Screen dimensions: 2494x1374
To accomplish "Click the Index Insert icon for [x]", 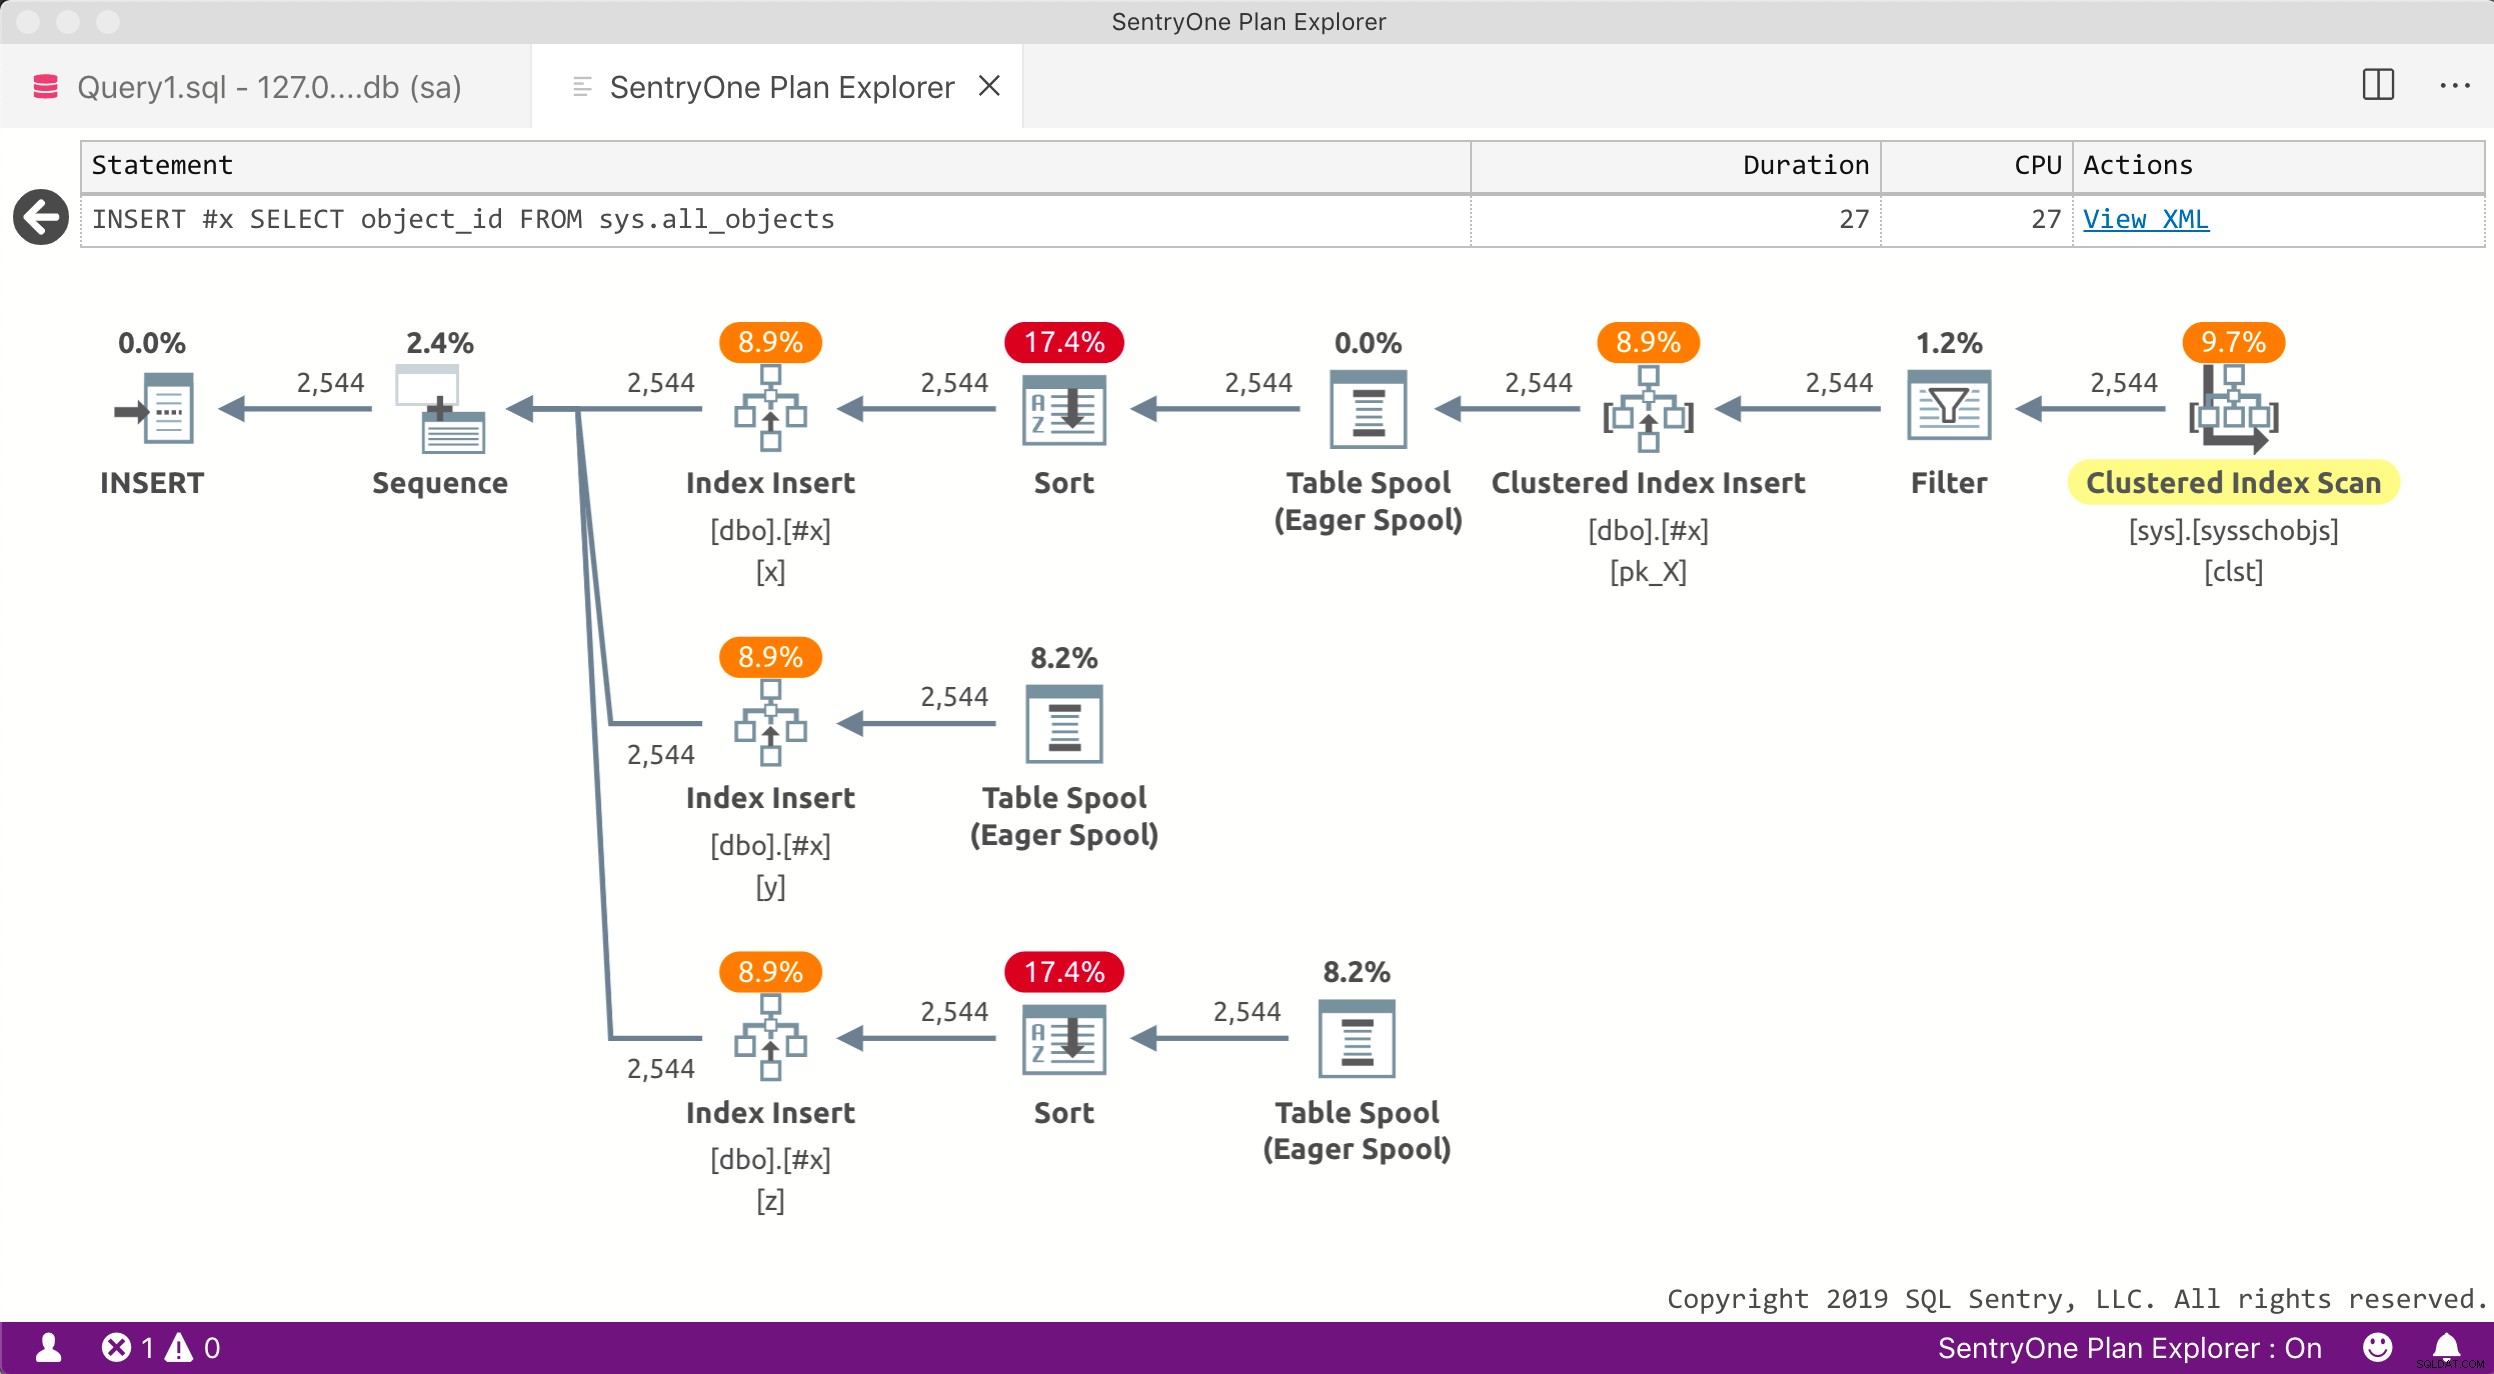I will (x=770, y=408).
